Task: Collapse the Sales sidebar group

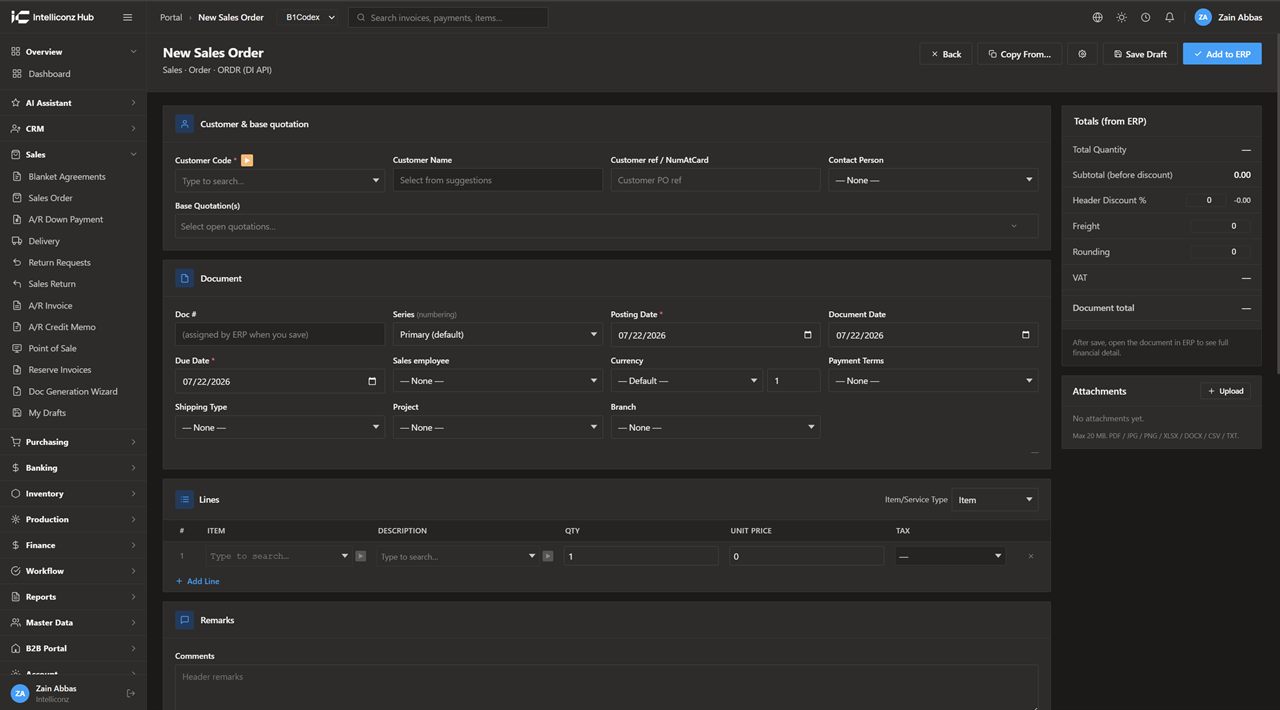Action: [73, 155]
